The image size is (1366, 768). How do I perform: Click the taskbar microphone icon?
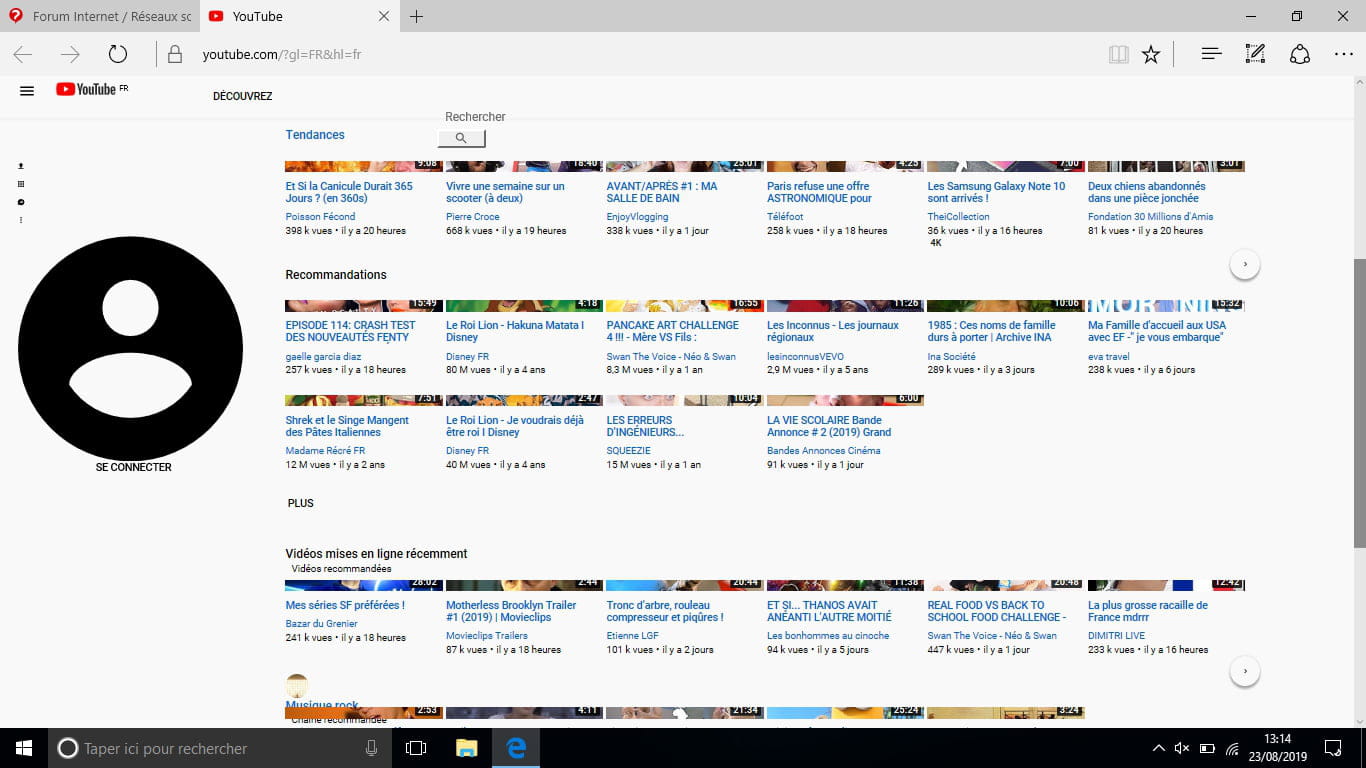click(372, 748)
